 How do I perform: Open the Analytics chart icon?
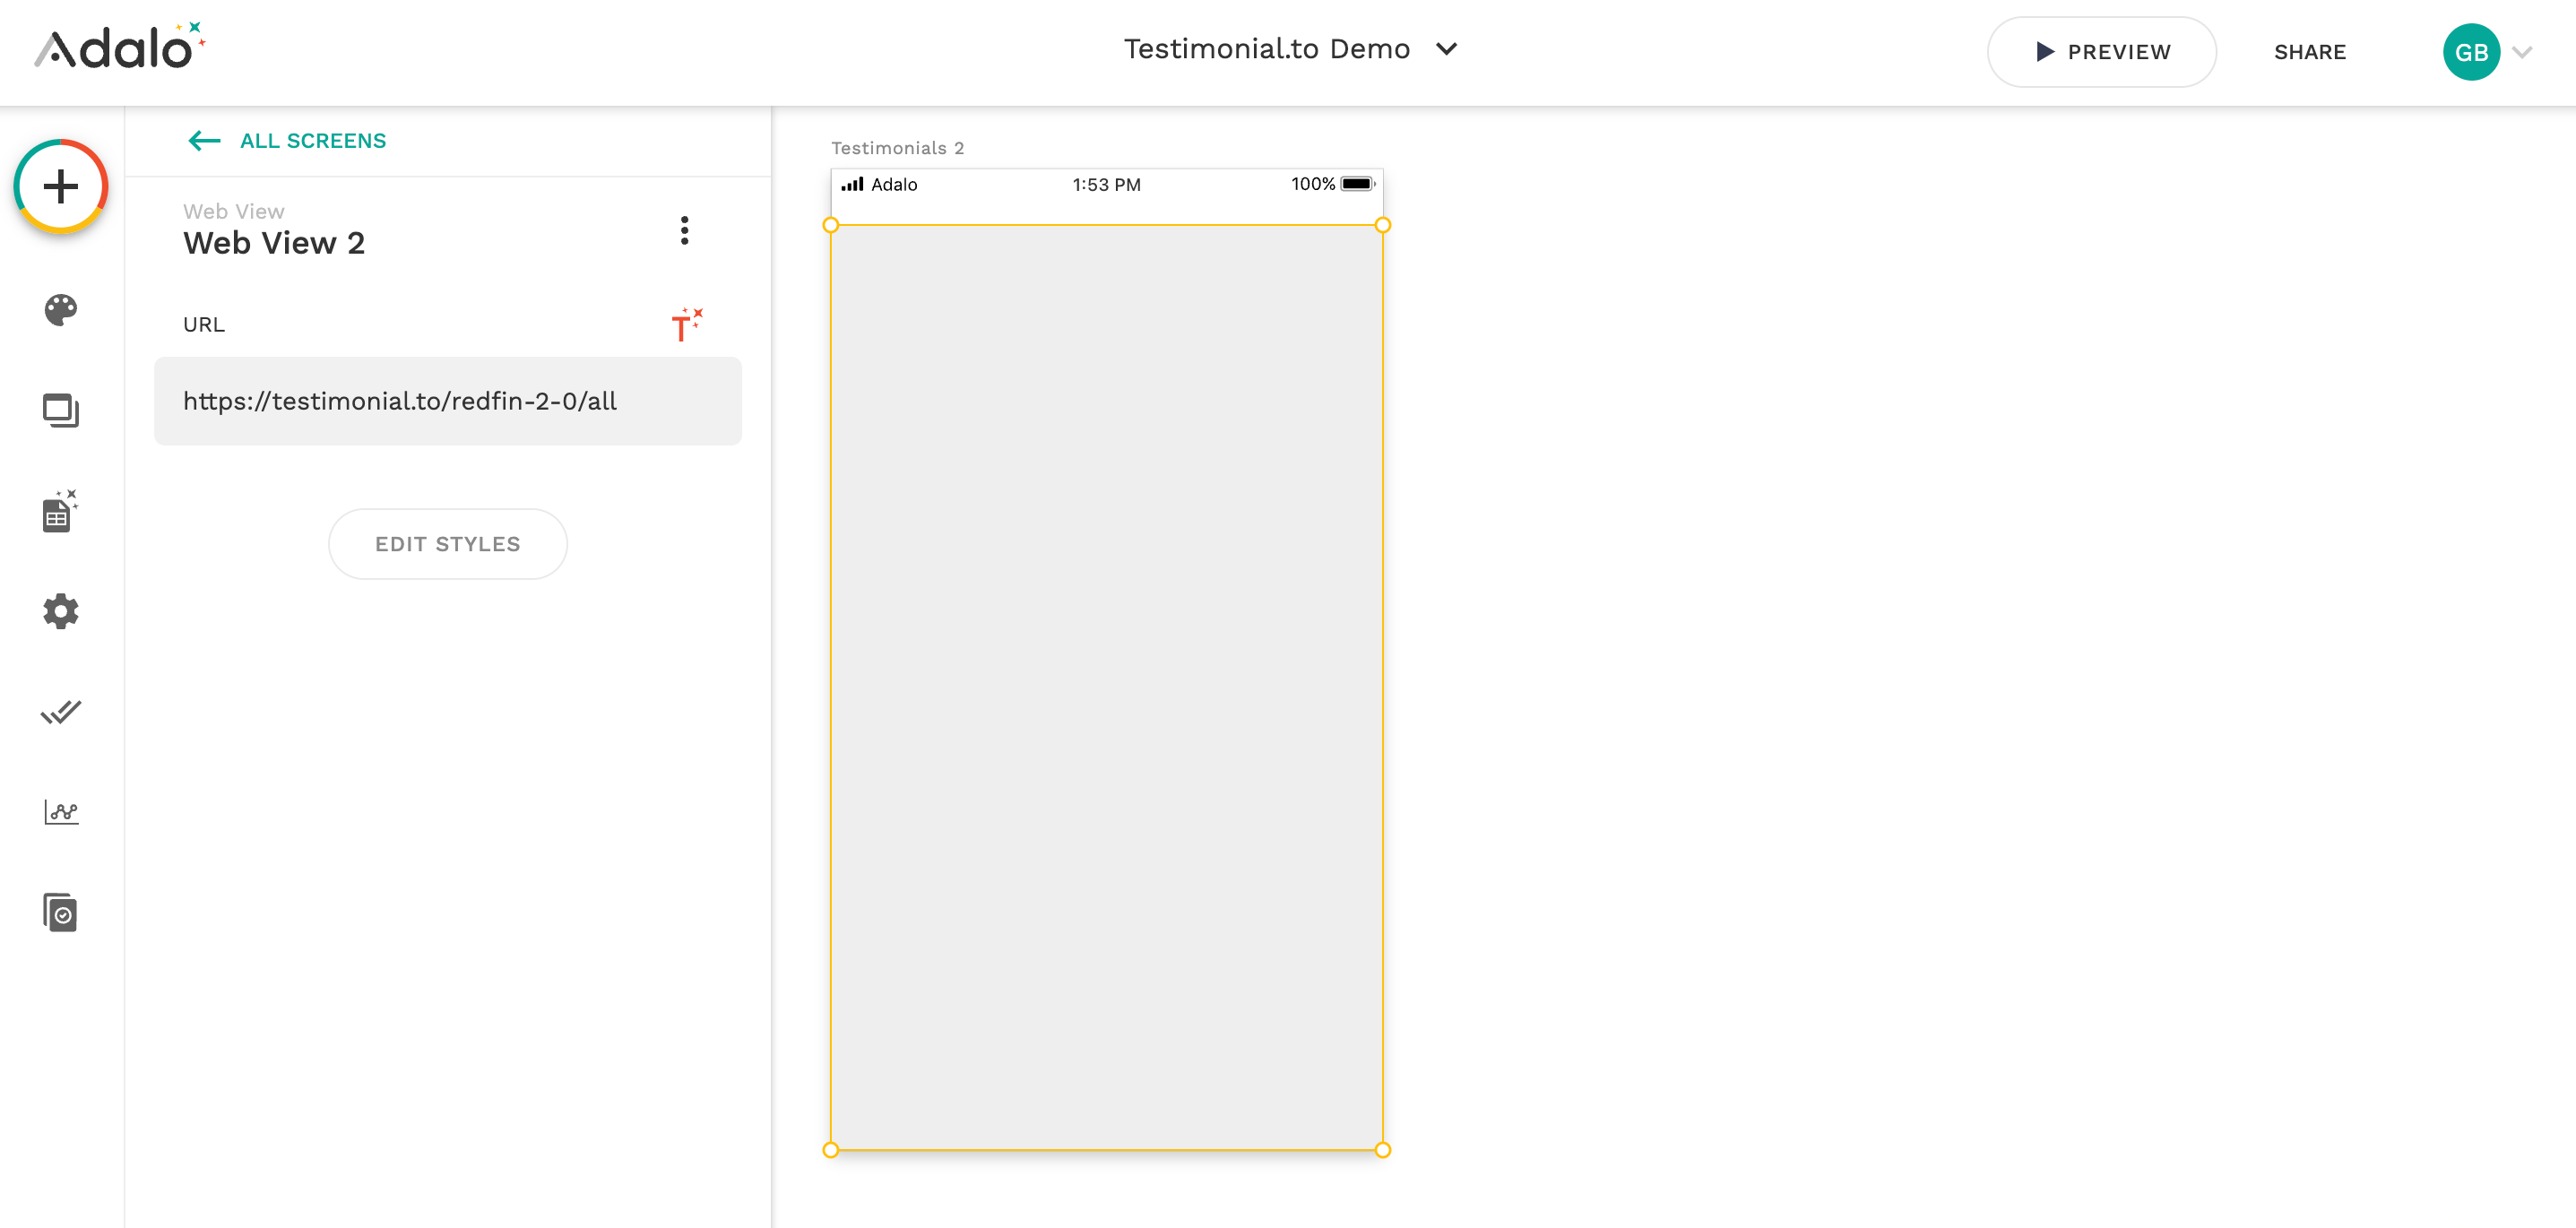[61, 811]
